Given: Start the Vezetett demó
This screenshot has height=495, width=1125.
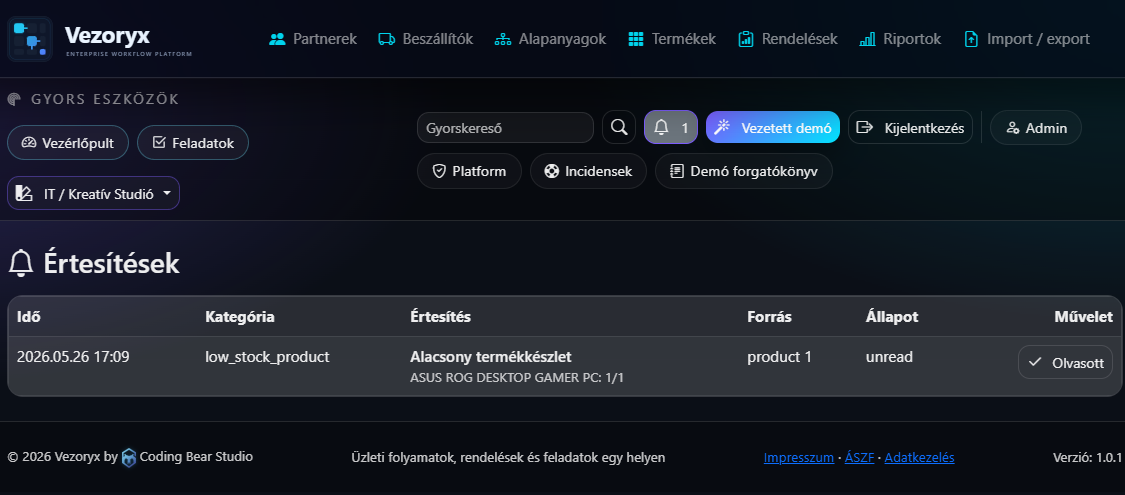Looking at the screenshot, I should click(x=773, y=128).
